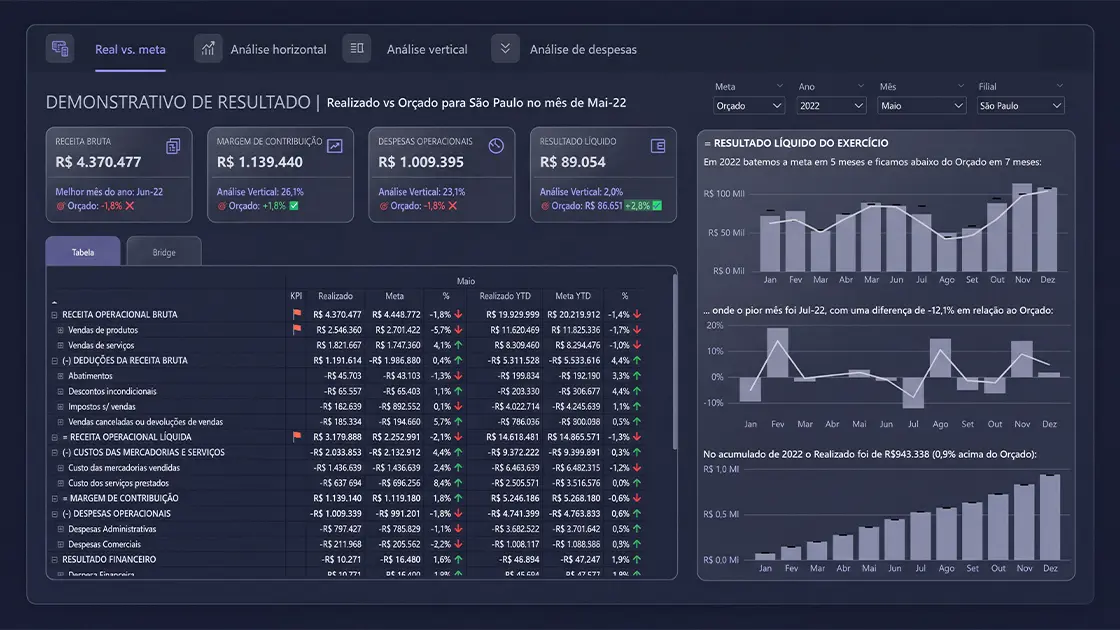Click the Nov bar in Resultado Líquido chart
Image resolution: width=1120 pixels, height=630 pixels.
1022,227
